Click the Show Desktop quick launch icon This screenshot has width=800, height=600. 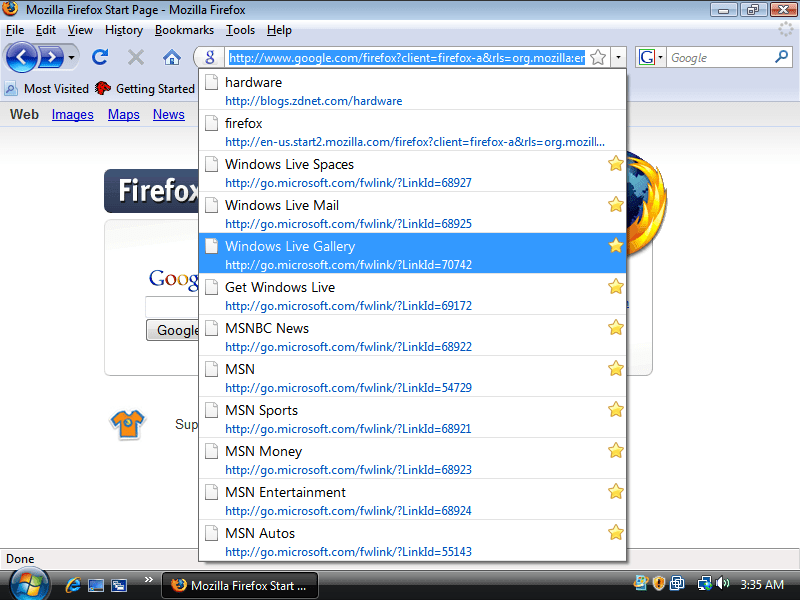96,585
